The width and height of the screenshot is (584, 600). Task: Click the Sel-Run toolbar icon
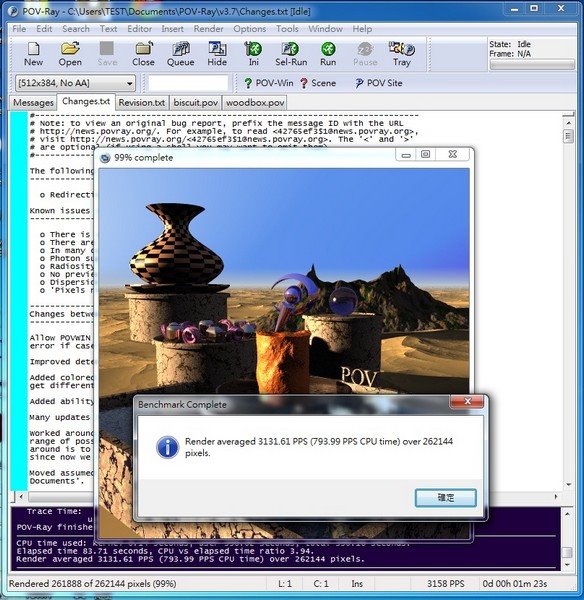tap(291, 54)
